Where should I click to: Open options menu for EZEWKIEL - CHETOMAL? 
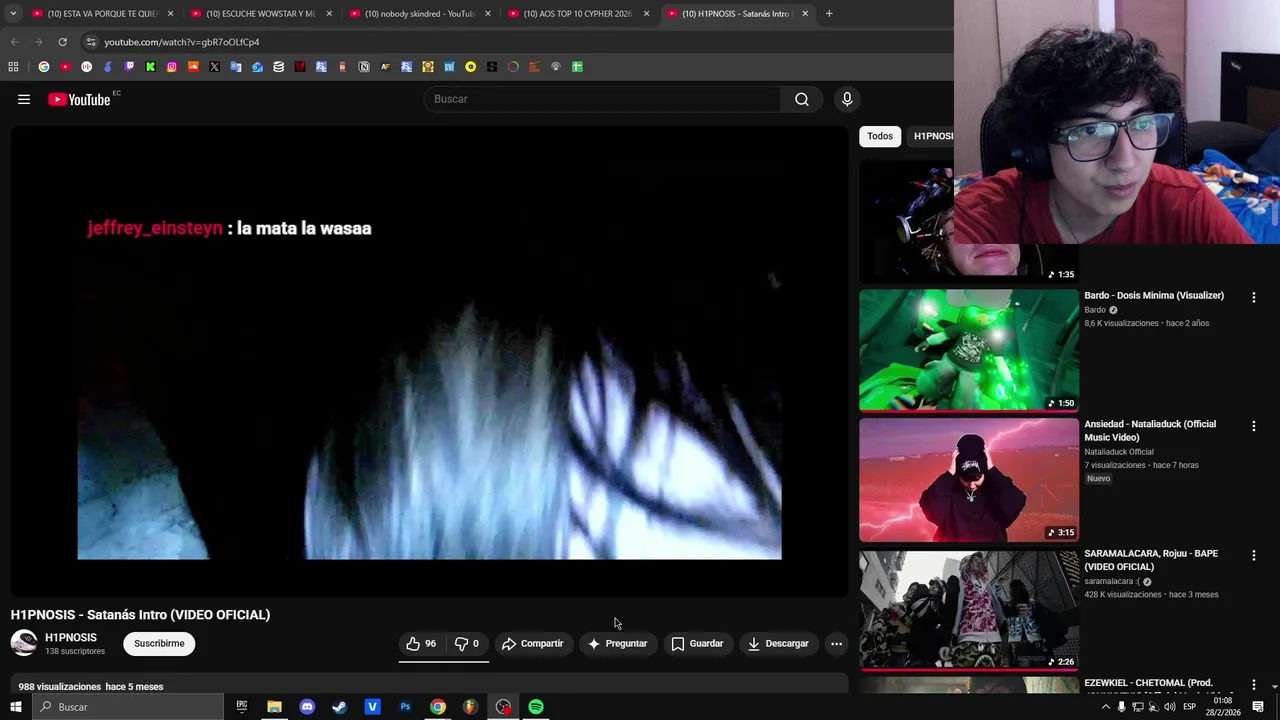pos(1253,685)
